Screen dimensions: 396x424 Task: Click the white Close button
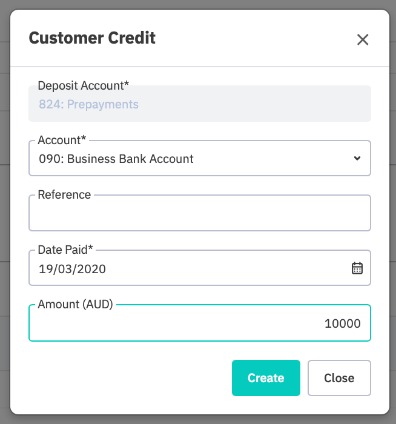pyautogui.click(x=339, y=378)
